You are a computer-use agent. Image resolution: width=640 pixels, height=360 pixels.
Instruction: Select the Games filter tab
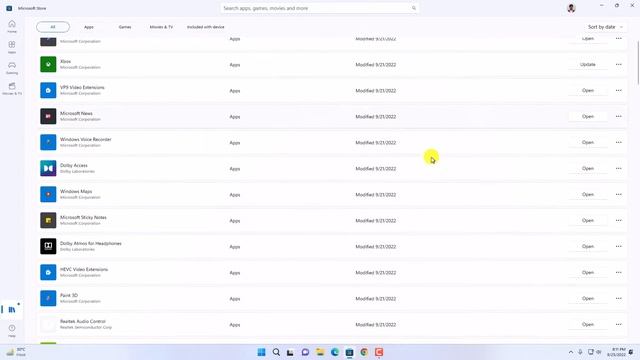pyautogui.click(x=125, y=27)
